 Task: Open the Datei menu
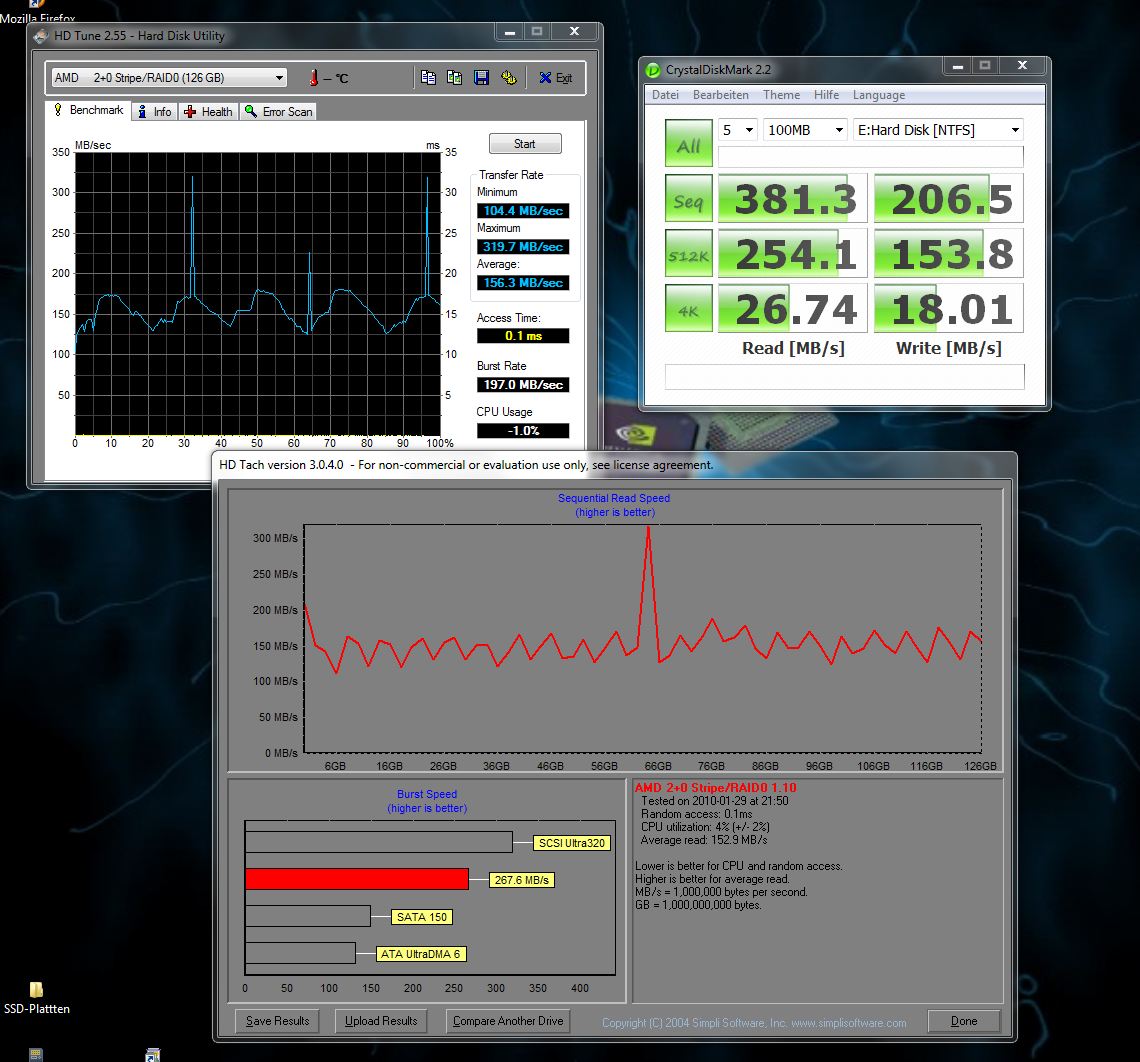click(x=665, y=95)
